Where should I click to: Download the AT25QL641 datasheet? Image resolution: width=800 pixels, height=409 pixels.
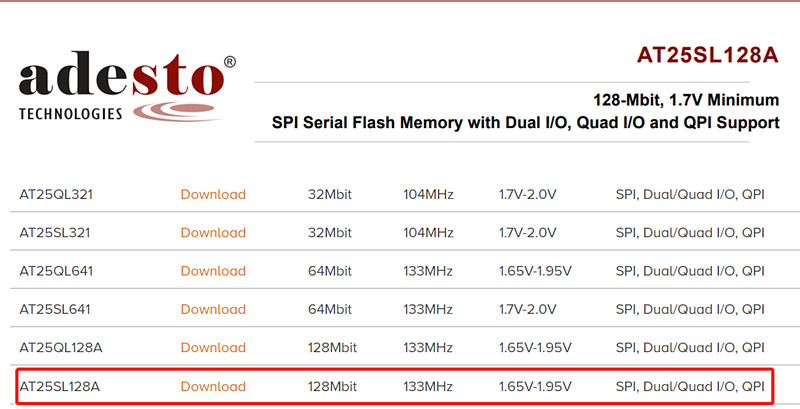pyautogui.click(x=213, y=271)
